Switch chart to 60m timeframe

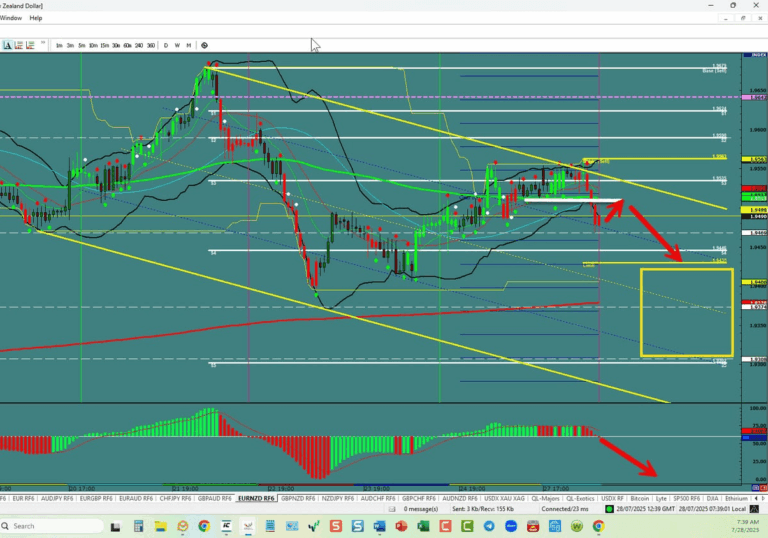tap(127, 45)
